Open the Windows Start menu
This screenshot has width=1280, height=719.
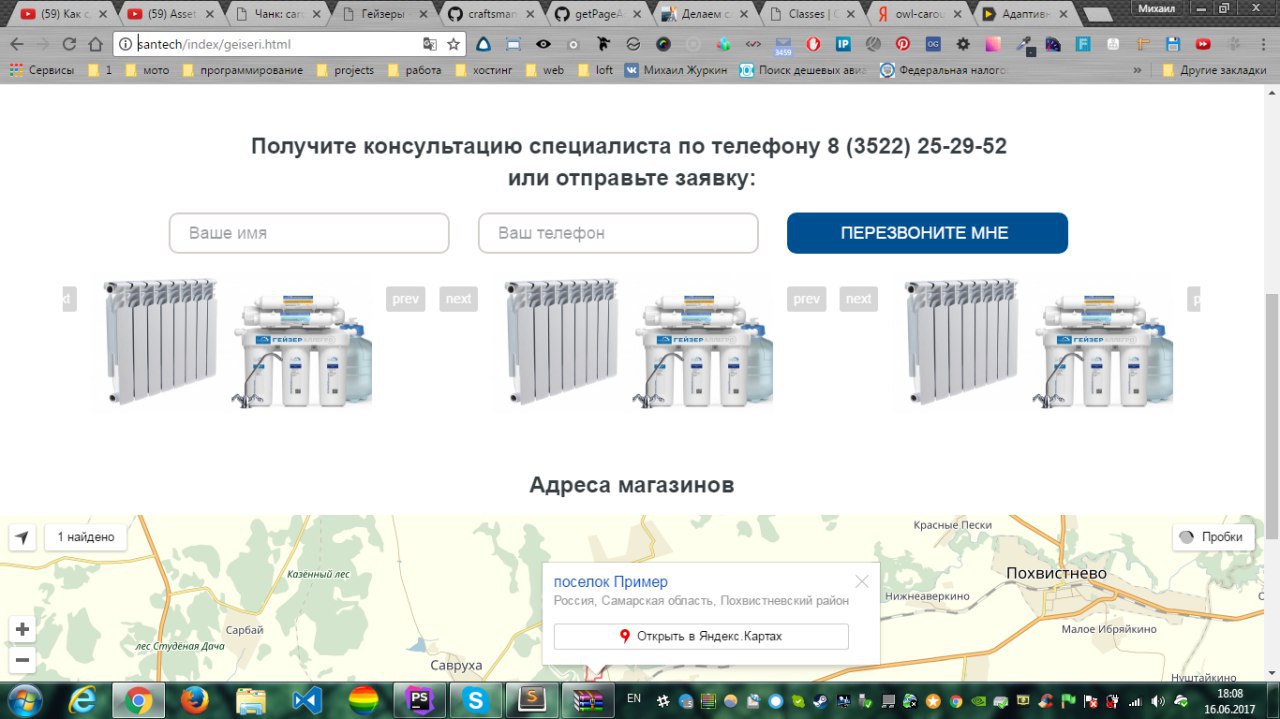(x=23, y=698)
